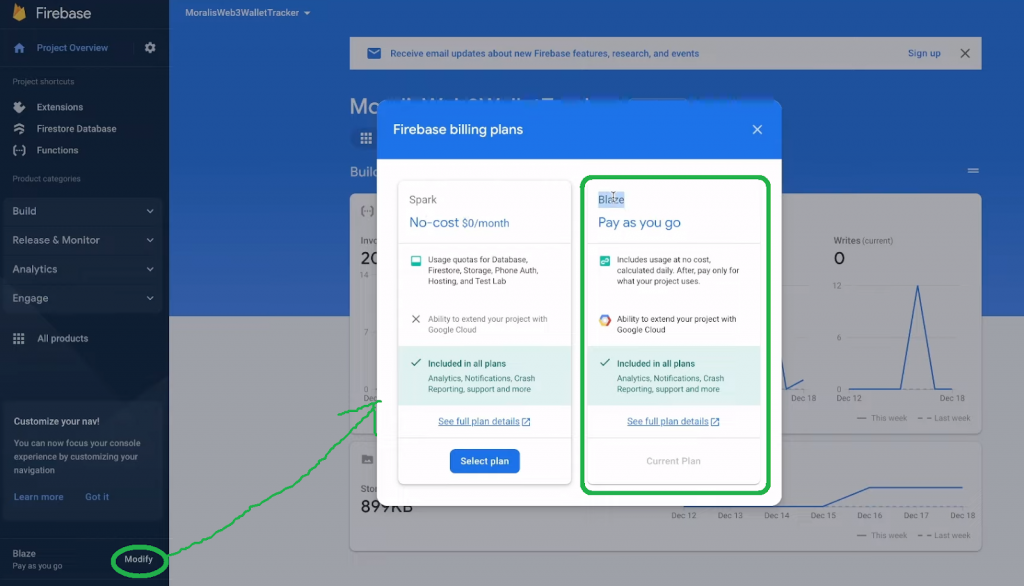Click the disabled Current Plan button
1024x586 pixels.
pyautogui.click(x=673, y=461)
